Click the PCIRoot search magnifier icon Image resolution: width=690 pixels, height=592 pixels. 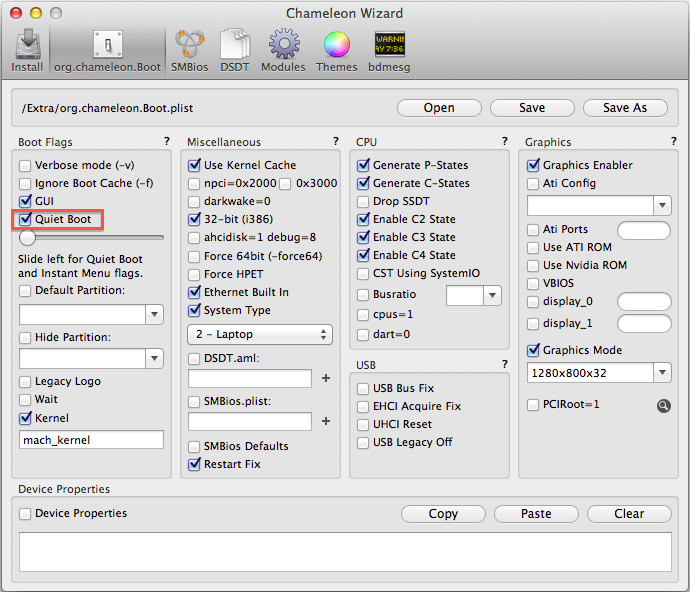click(x=664, y=405)
